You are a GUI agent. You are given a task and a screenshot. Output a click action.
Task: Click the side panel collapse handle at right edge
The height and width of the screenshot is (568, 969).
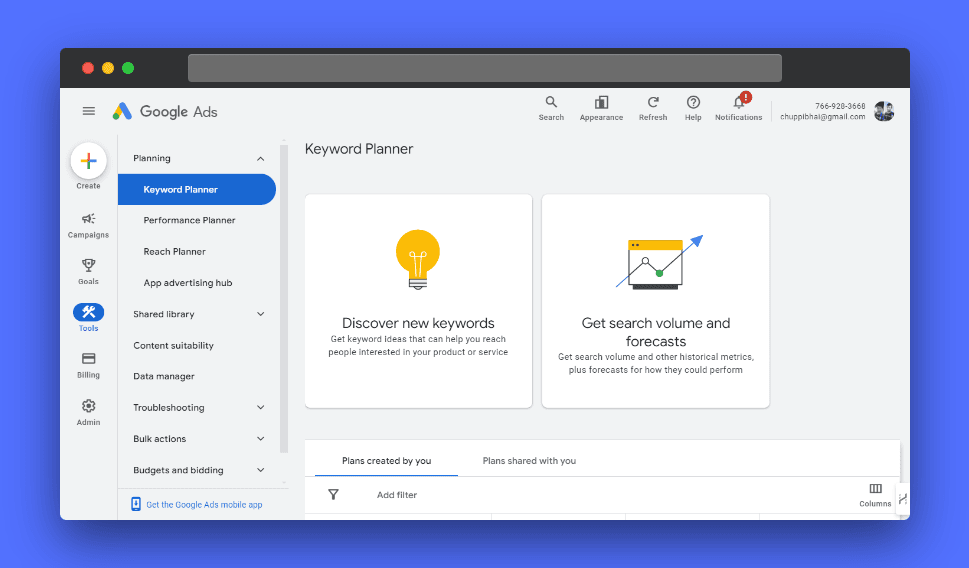tap(903, 498)
